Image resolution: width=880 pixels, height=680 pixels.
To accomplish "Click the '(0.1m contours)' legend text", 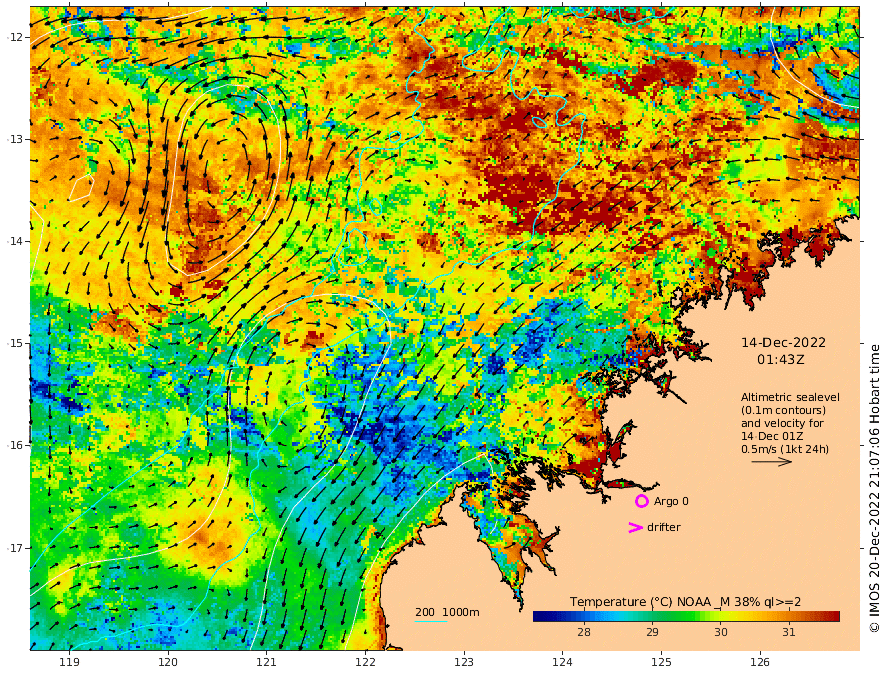I will pyautogui.click(x=783, y=410).
